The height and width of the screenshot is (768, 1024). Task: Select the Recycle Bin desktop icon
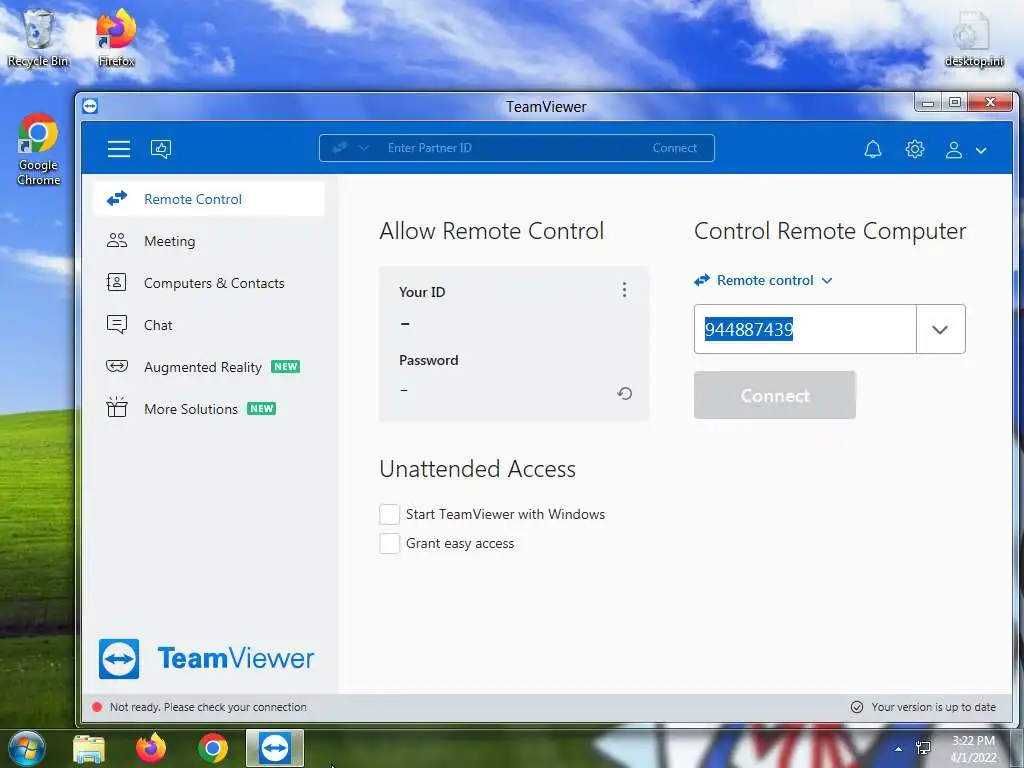38,38
